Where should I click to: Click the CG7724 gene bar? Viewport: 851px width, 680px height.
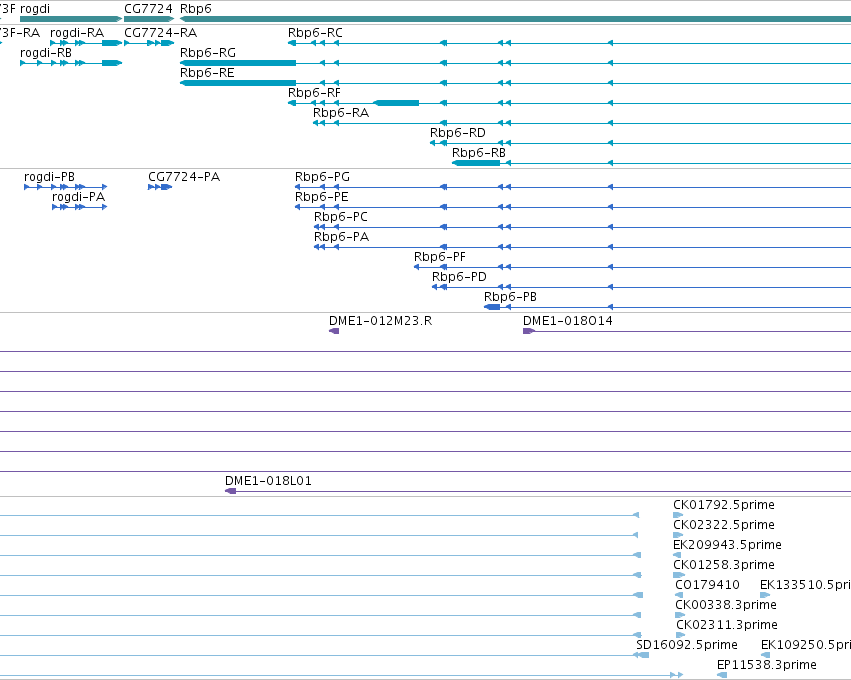point(149,19)
